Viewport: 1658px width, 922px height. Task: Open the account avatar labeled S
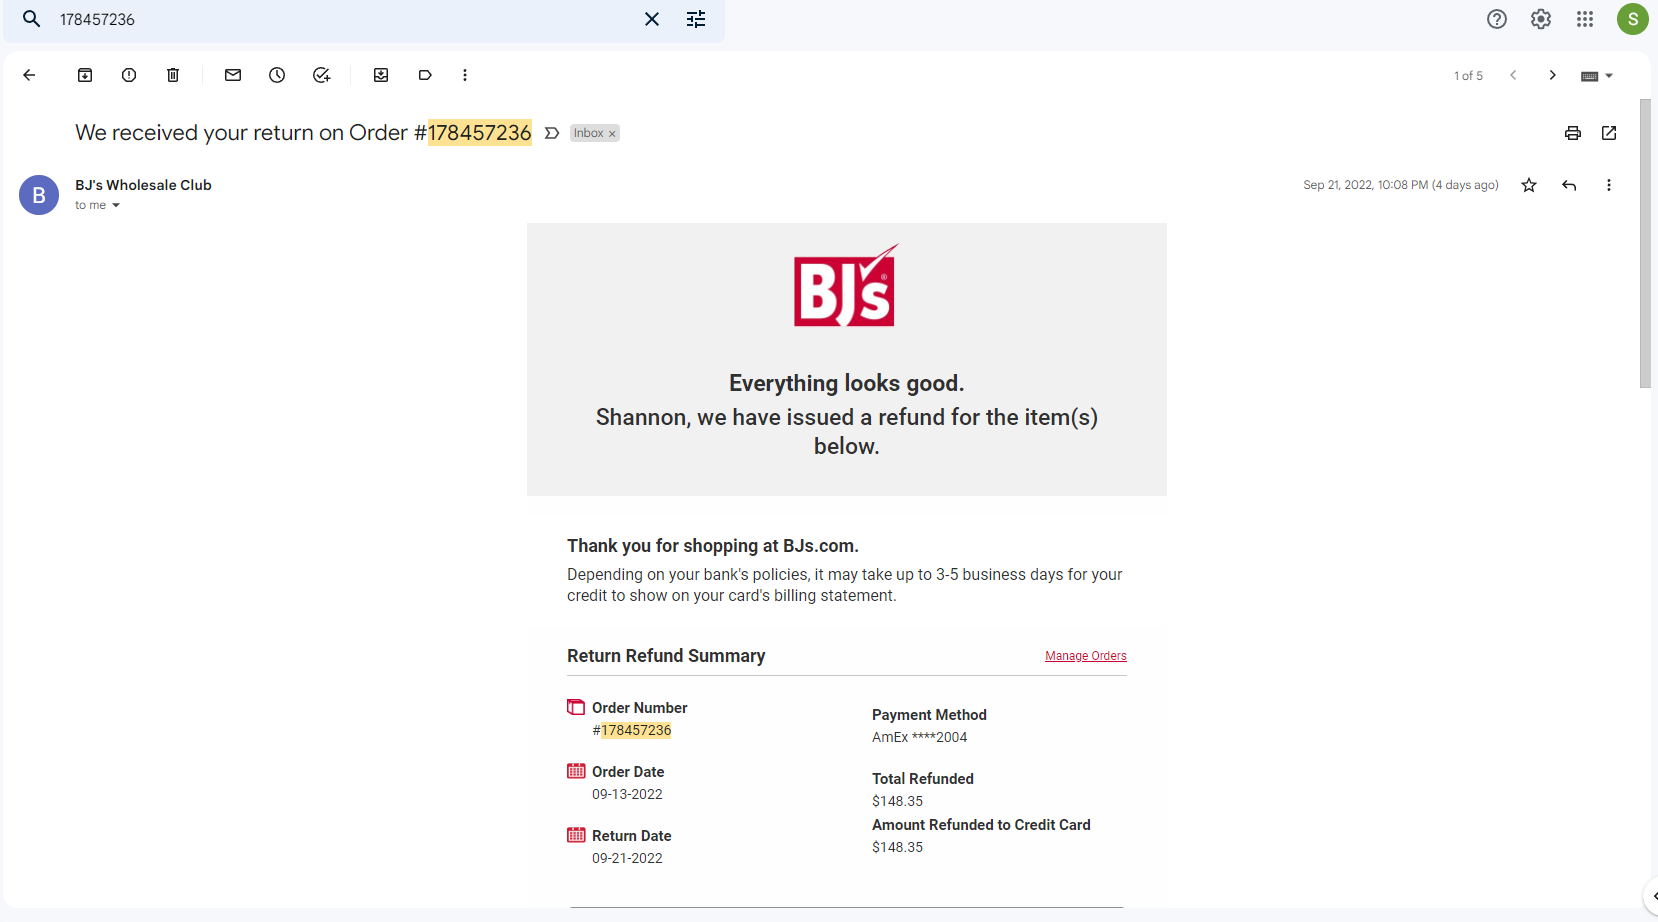[x=1633, y=19]
